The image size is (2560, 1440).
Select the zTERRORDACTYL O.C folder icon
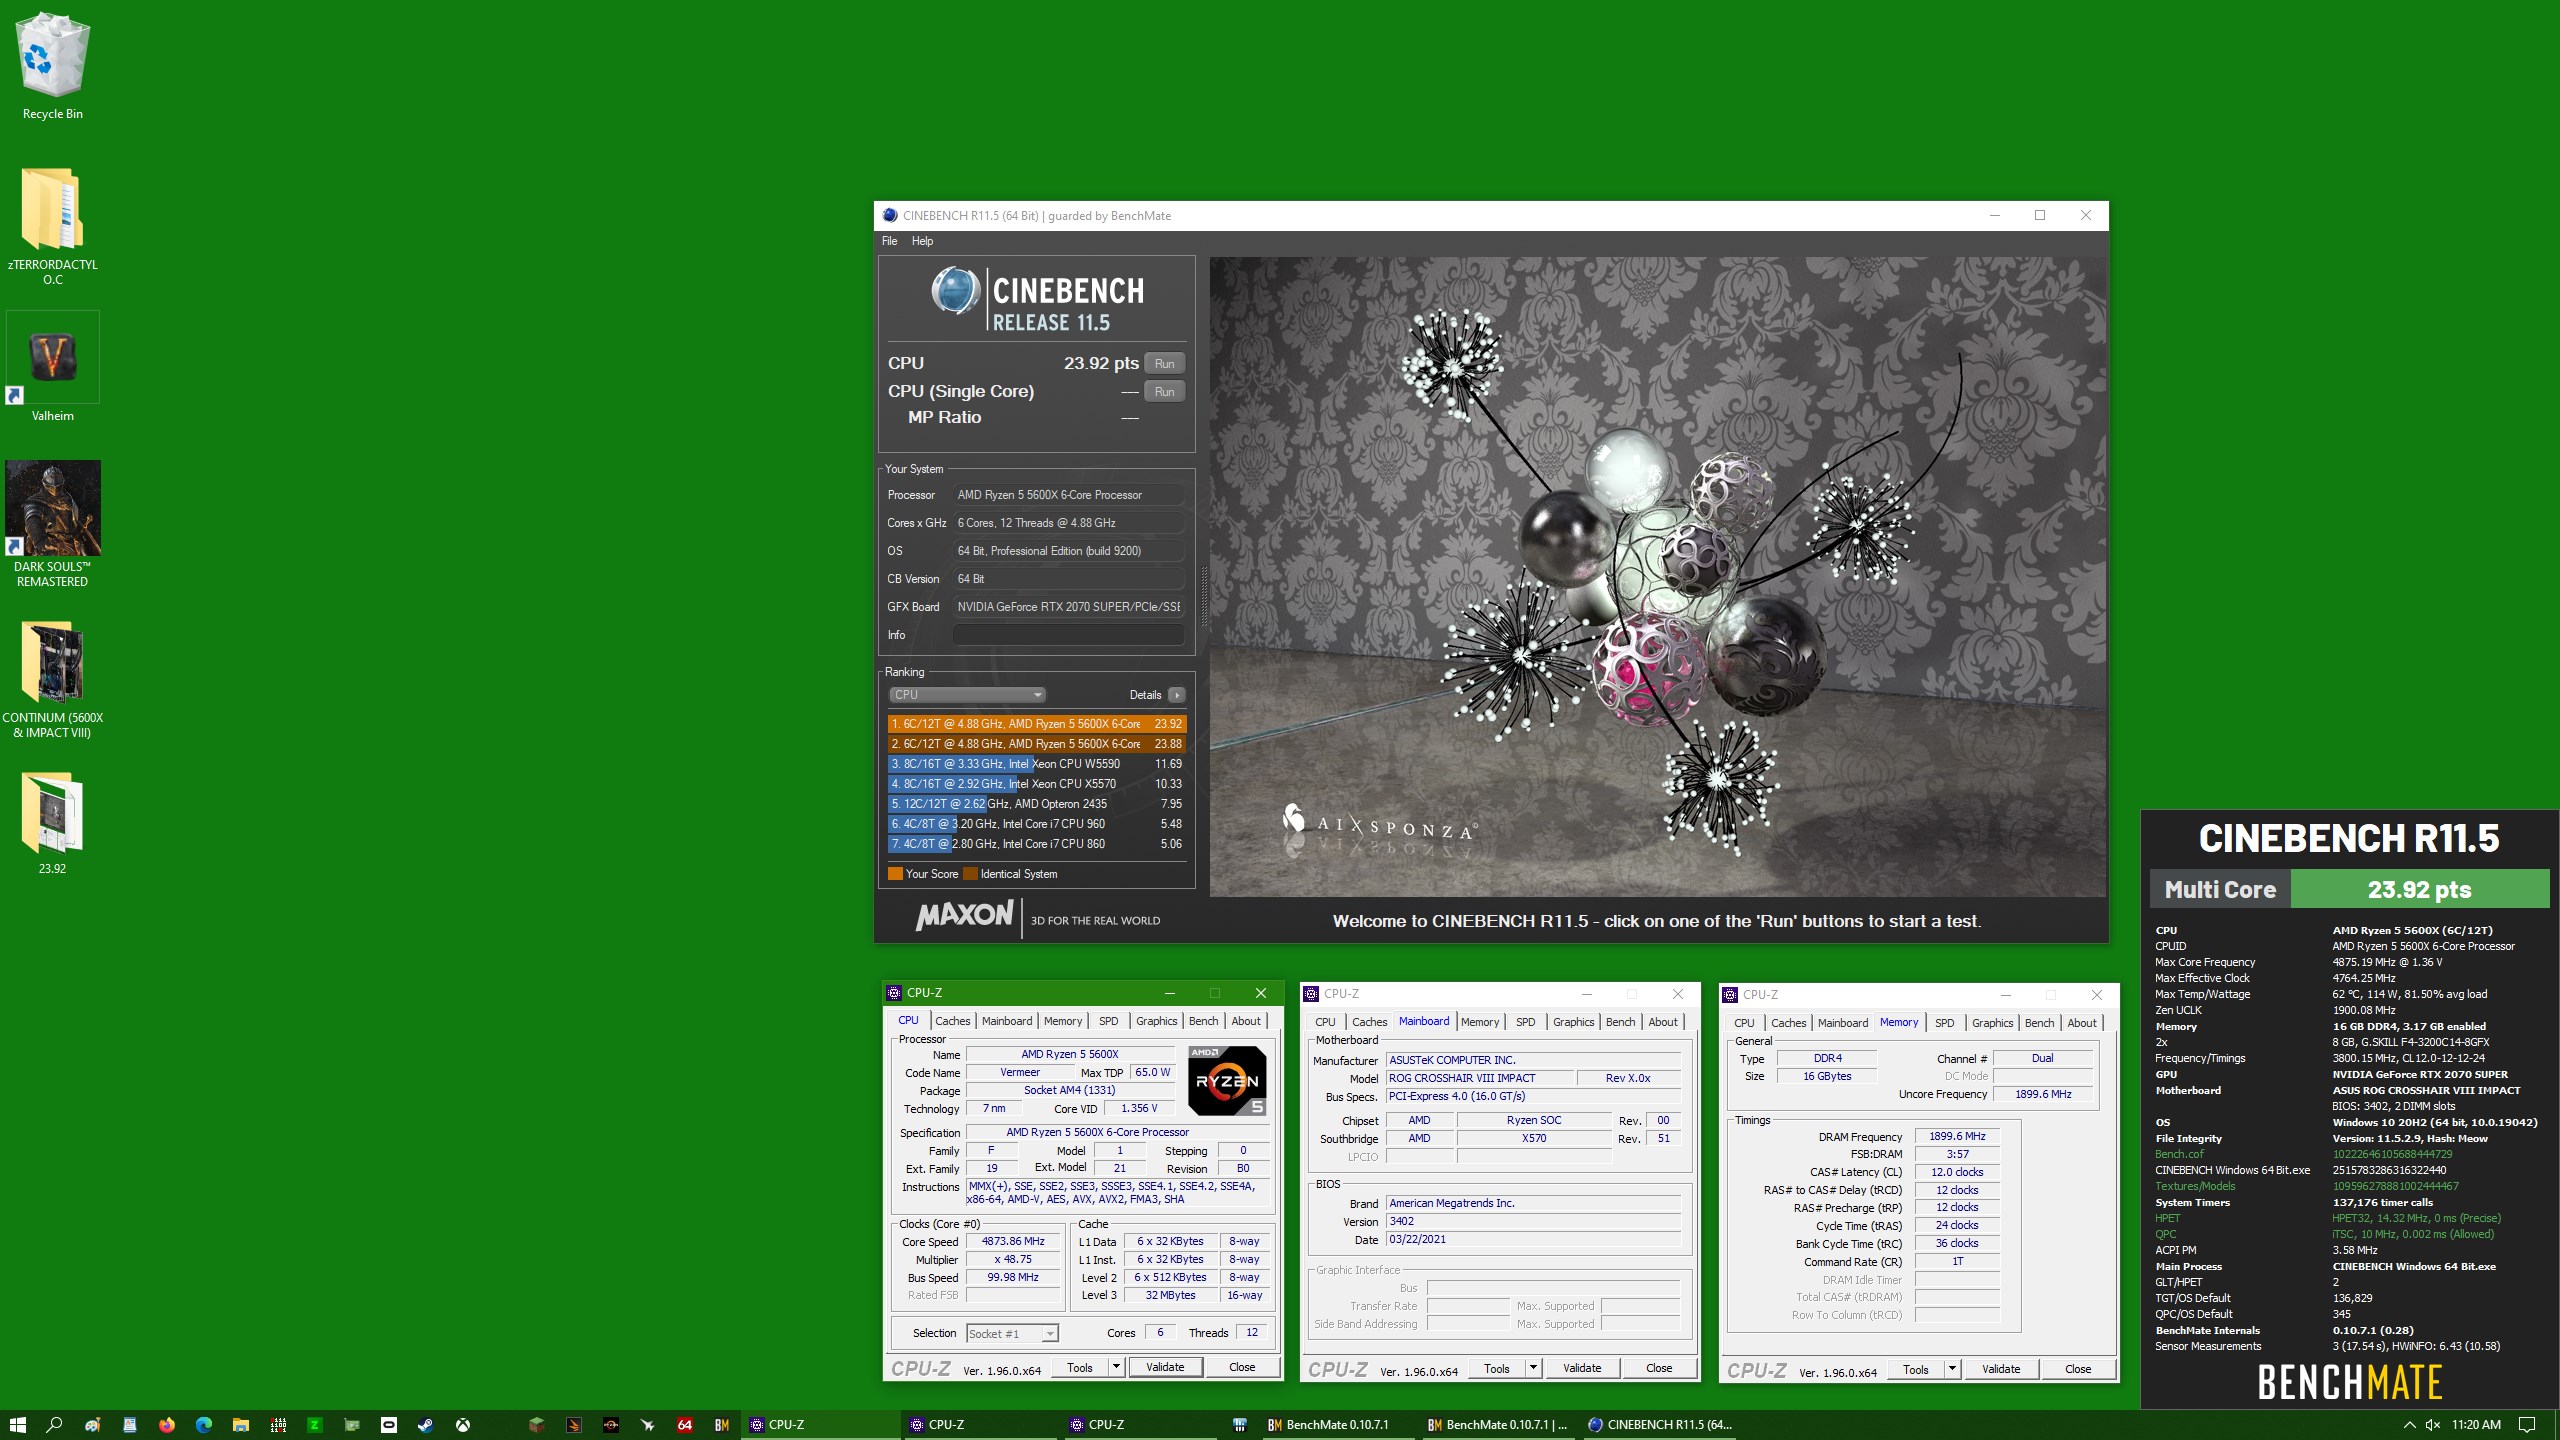52,226
